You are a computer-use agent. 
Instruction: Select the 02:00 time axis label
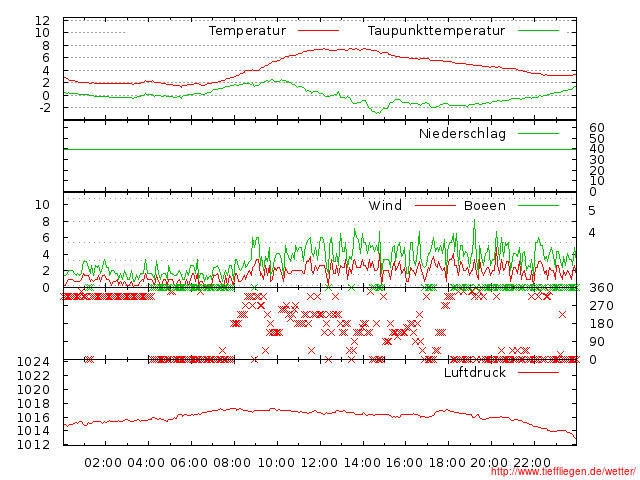coord(103,463)
